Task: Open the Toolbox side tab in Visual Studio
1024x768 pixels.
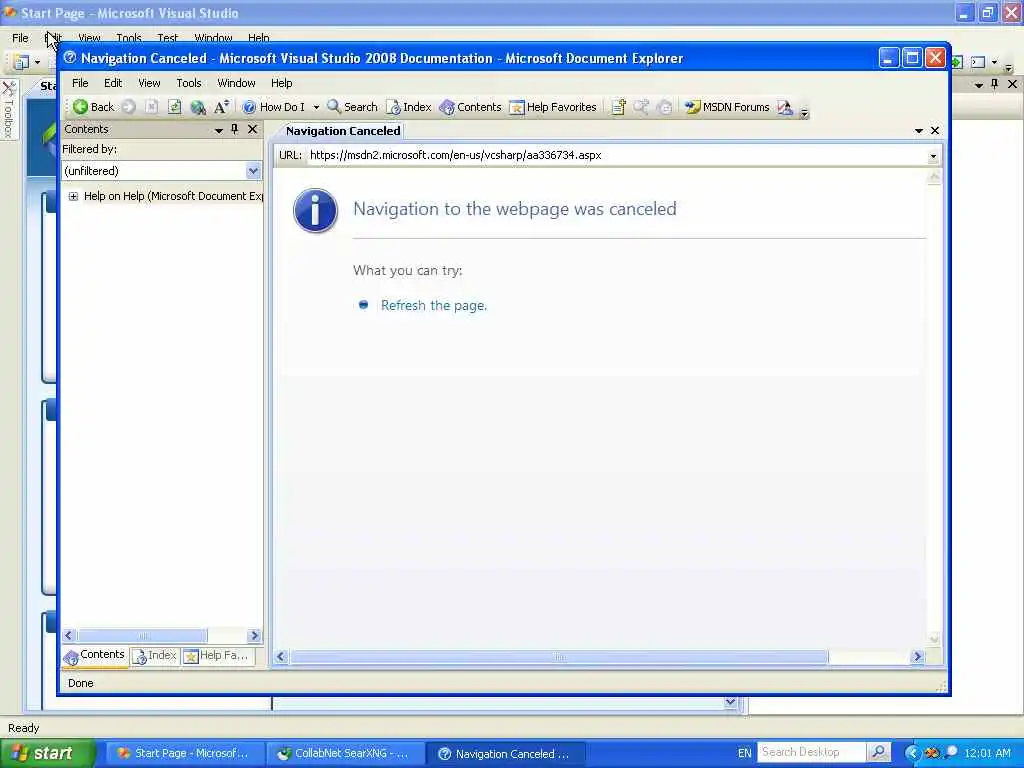Action: [9, 109]
